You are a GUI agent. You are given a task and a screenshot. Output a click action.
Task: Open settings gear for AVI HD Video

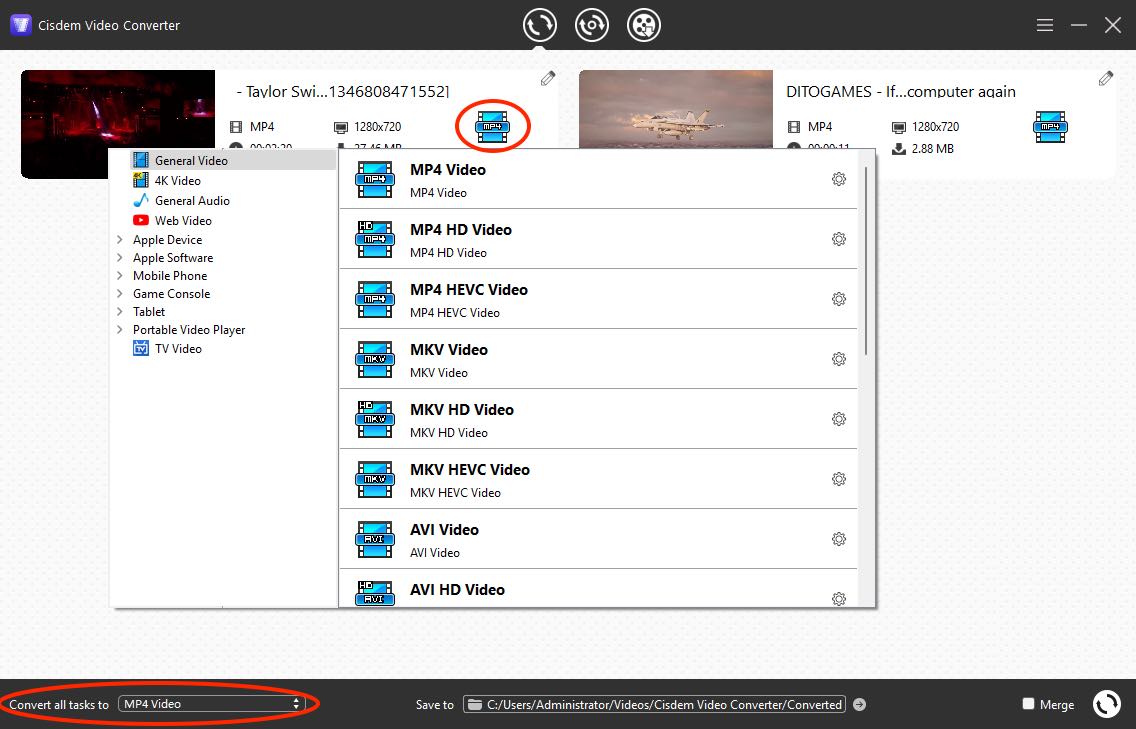(x=839, y=599)
